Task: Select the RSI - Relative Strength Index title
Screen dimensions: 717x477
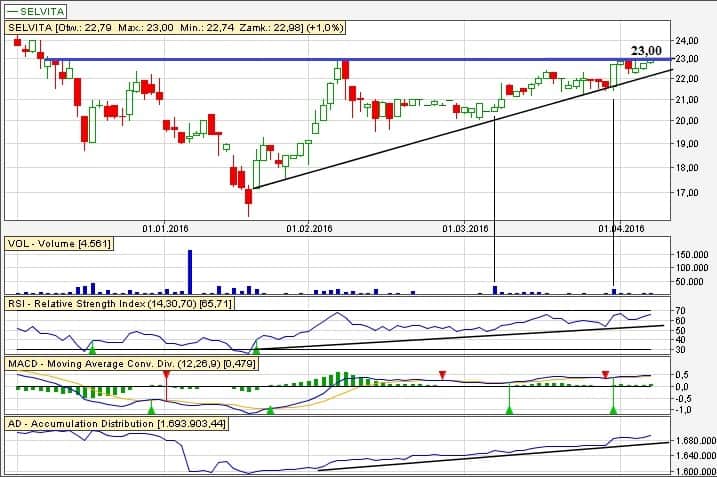Action: [x=120, y=302]
